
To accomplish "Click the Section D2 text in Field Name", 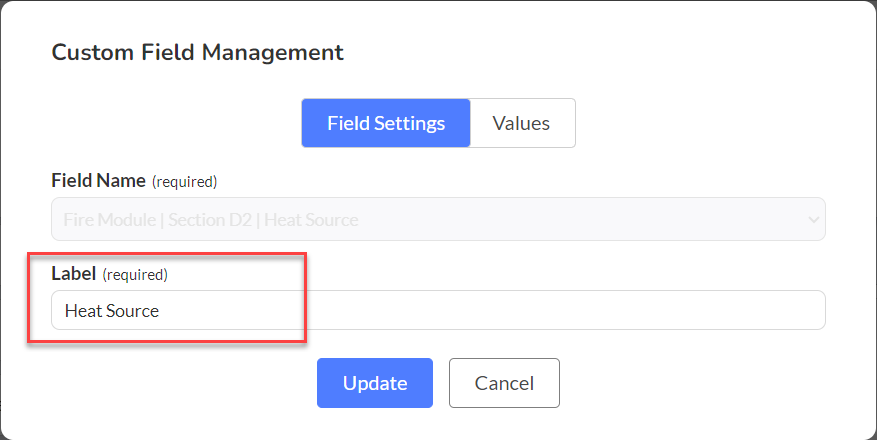I will (x=212, y=220).
